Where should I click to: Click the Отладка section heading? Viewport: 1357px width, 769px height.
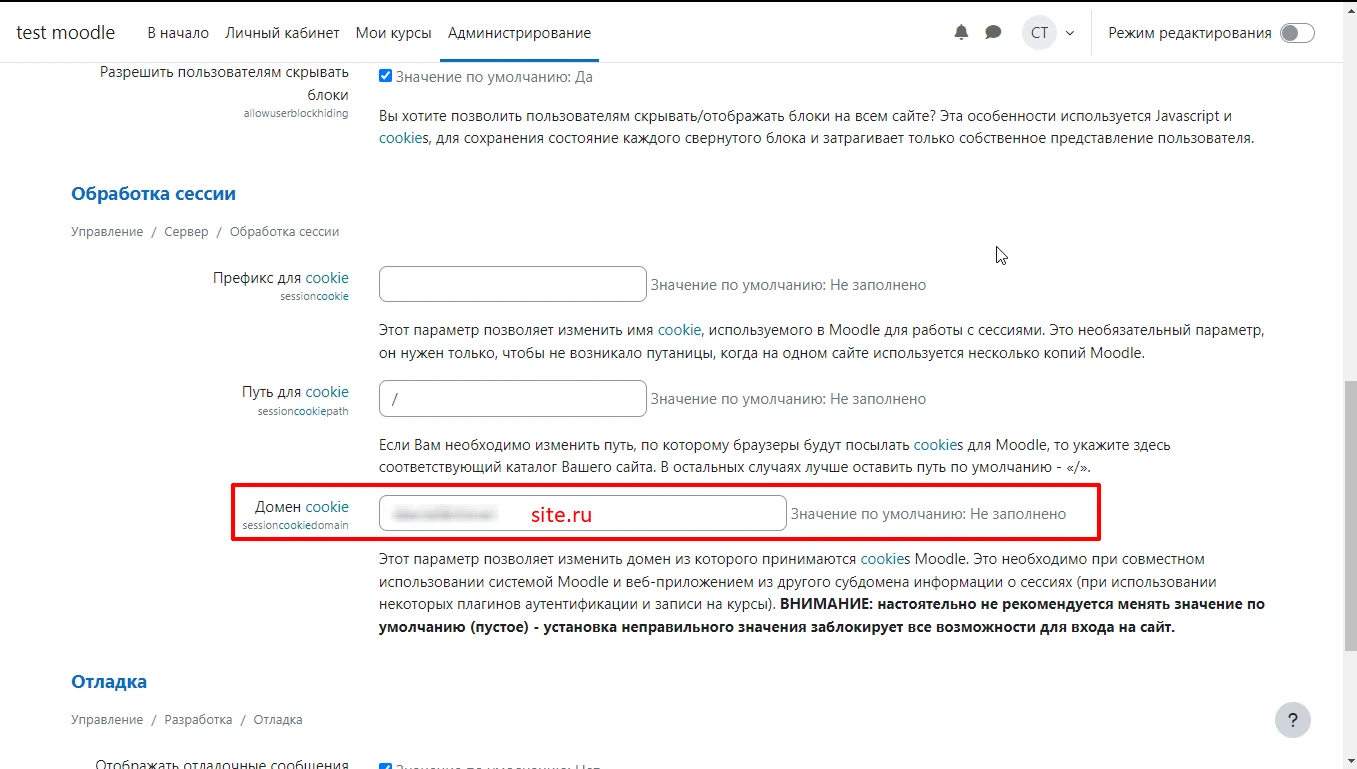[109, 681]
